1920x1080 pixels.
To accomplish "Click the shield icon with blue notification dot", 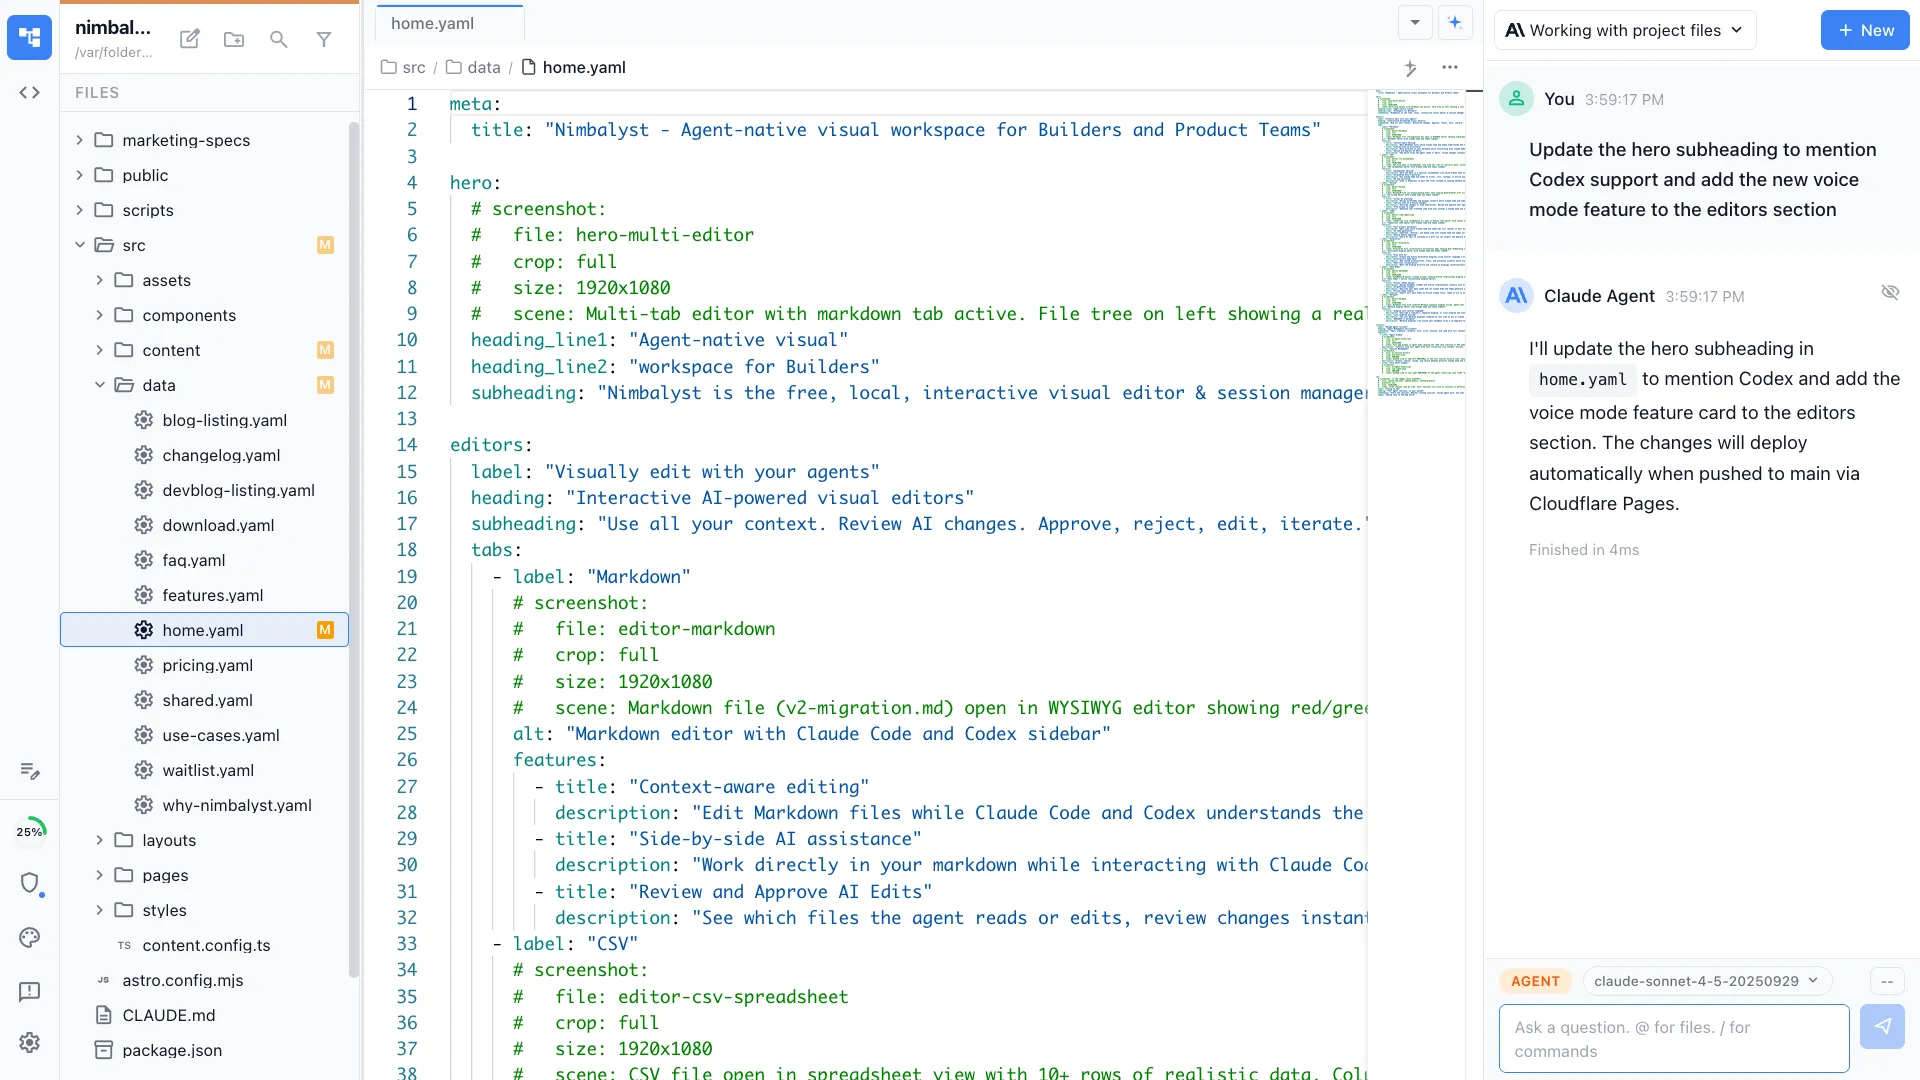I will point(31,885).
